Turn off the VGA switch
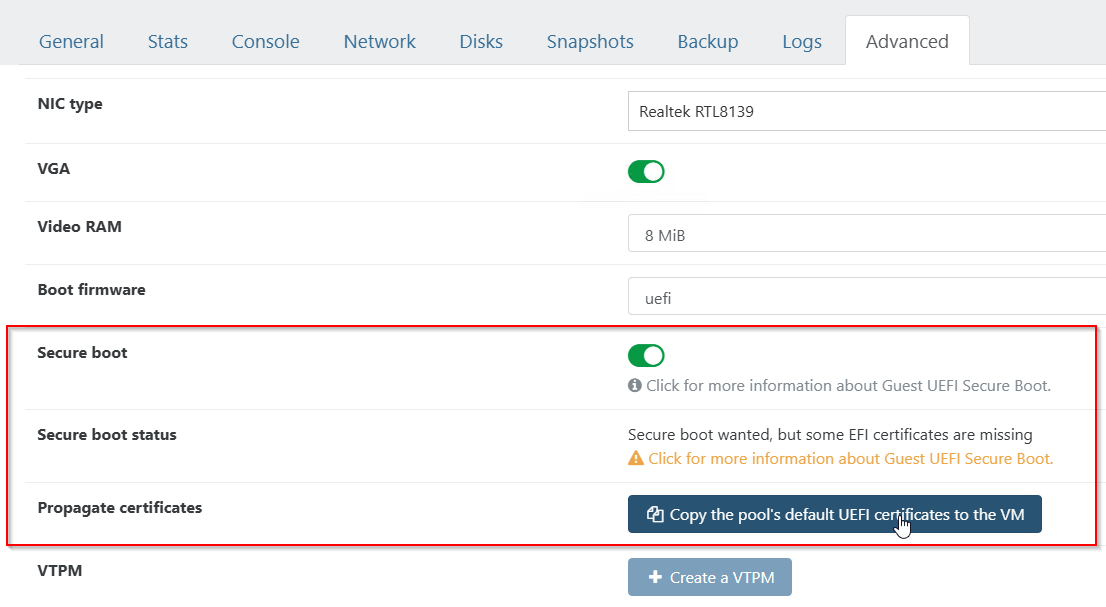This screenshot has width=1106, height=607. [x=646, y=171]
